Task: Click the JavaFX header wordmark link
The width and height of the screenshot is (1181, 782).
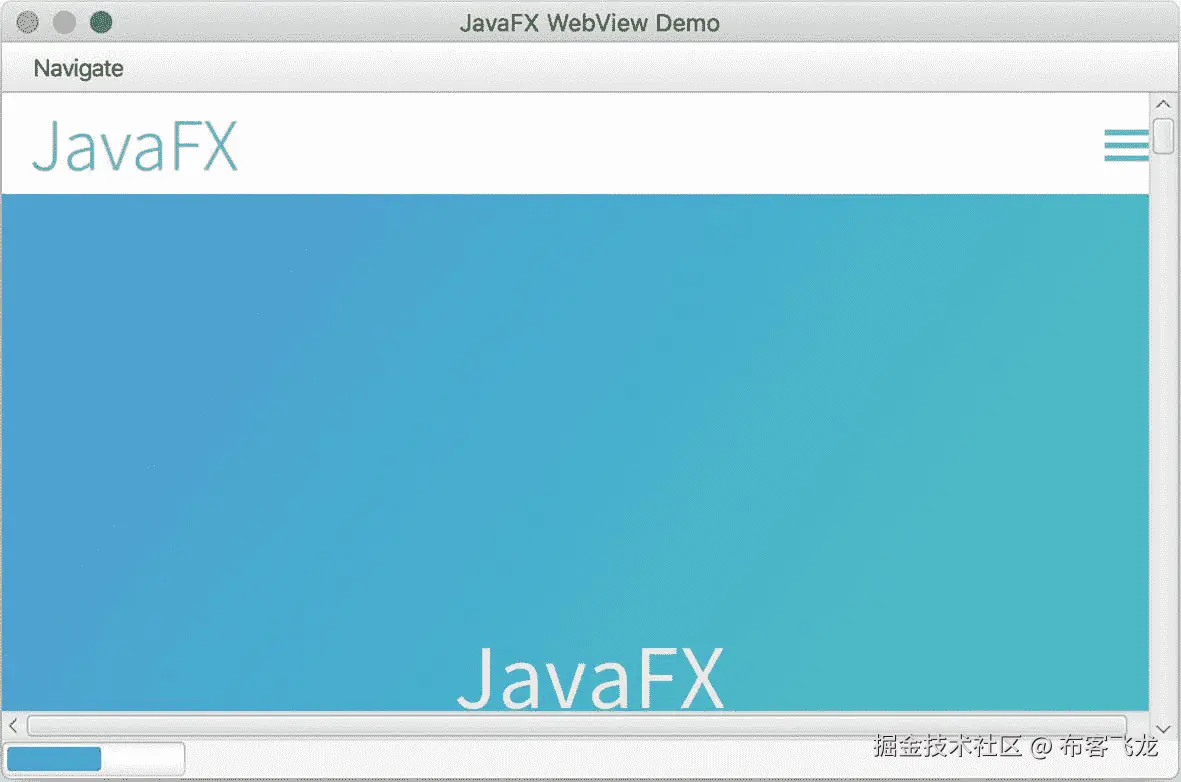Action: click(x=133, y=146)
